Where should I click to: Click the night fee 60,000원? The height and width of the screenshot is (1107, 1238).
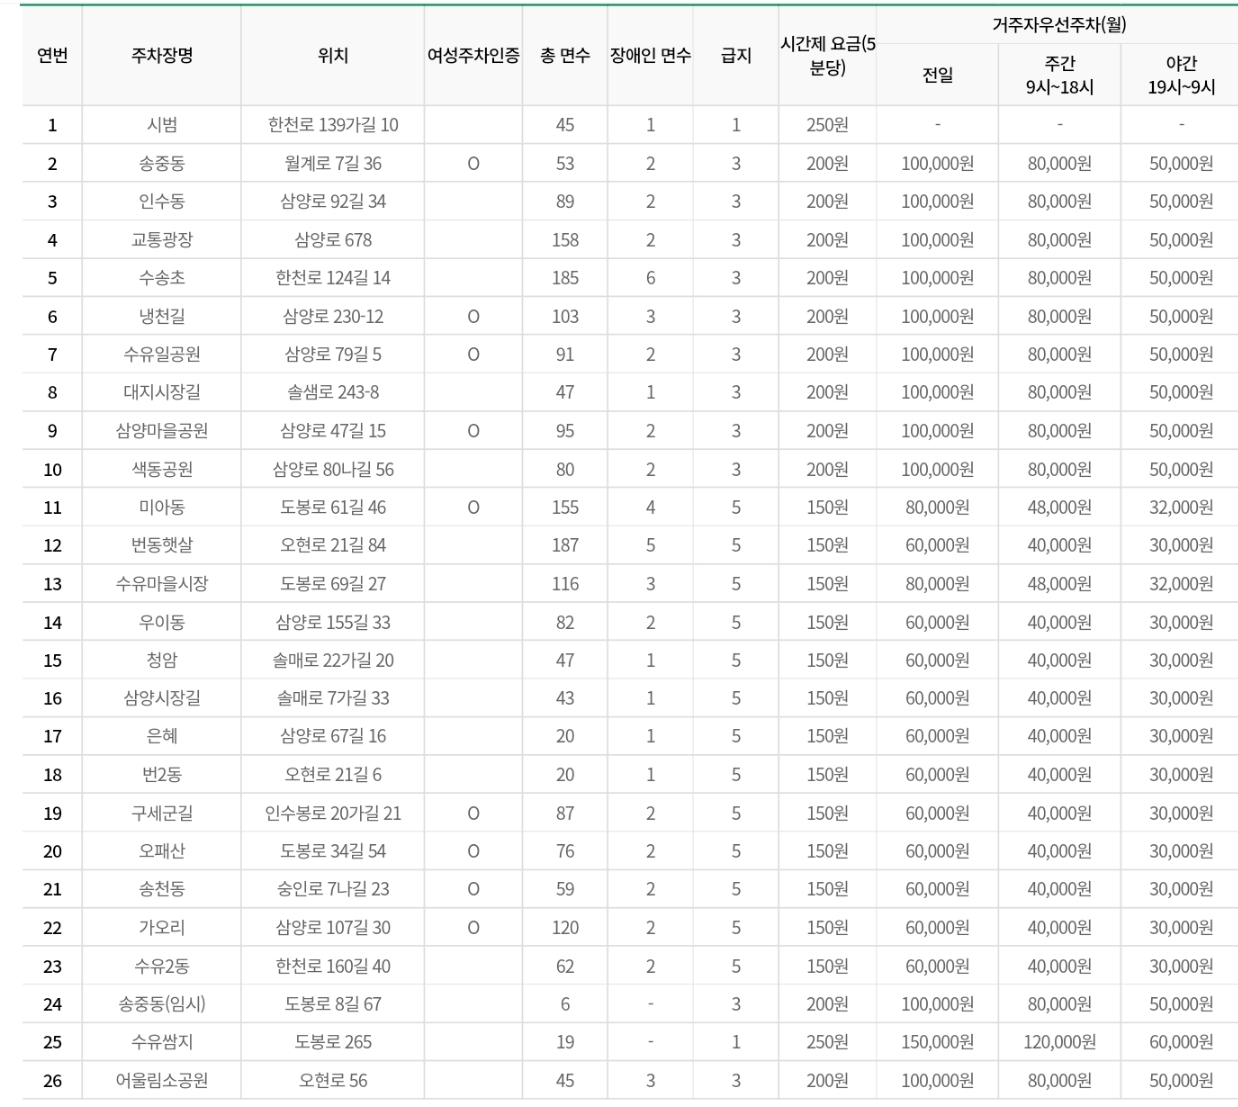coord(1181,1042)
